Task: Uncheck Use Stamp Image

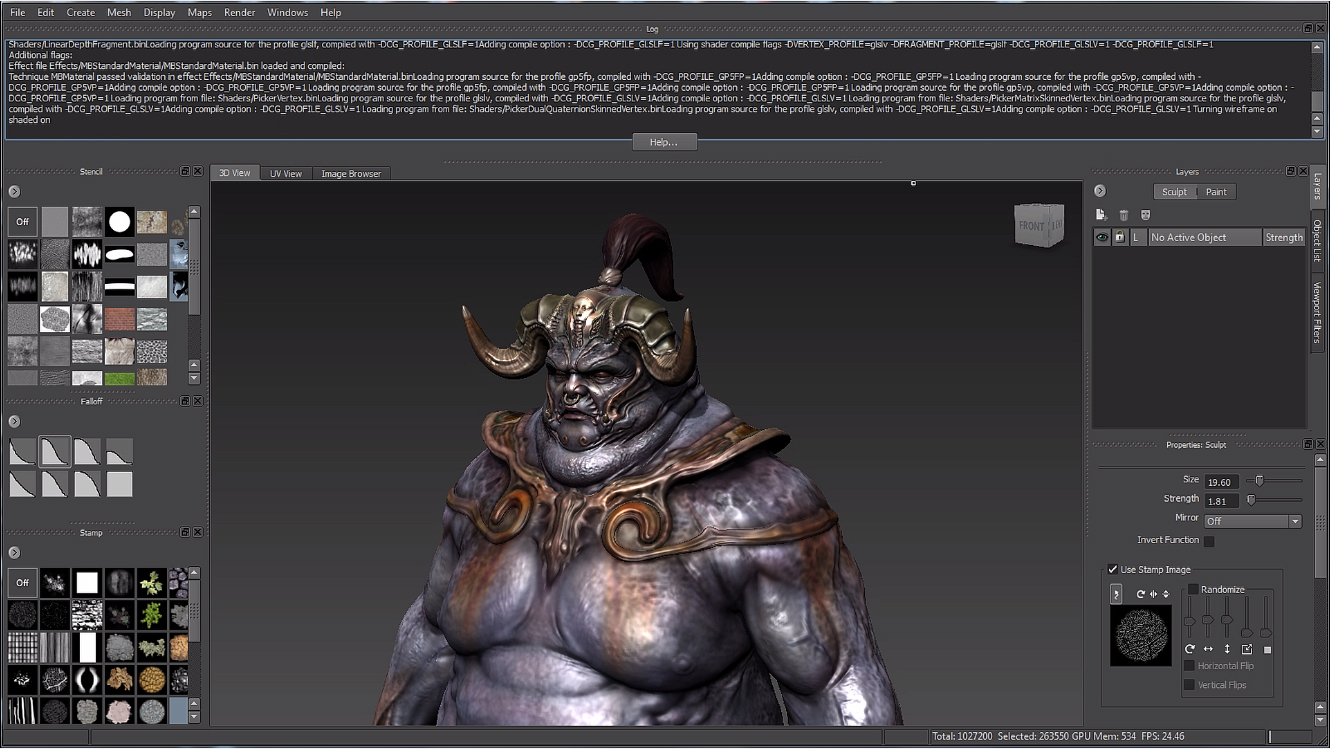Action: (1112, 569)
